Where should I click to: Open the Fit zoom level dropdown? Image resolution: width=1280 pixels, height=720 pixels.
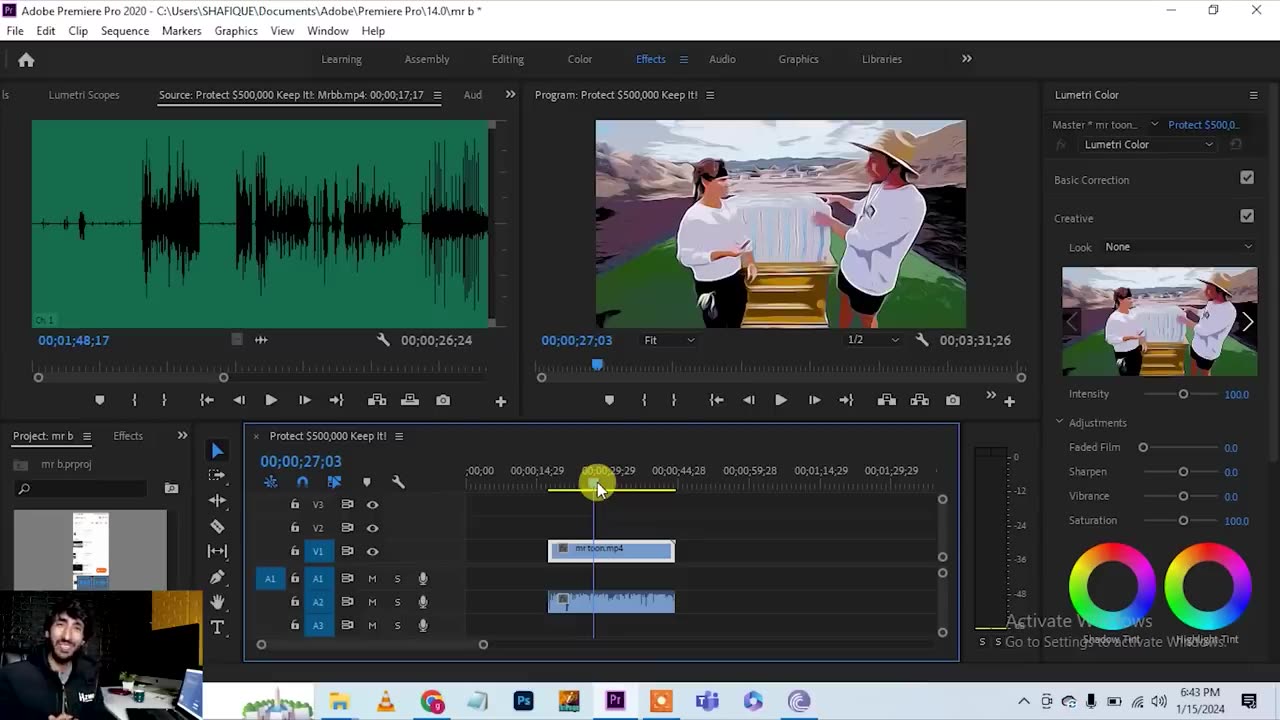[669, 340]
